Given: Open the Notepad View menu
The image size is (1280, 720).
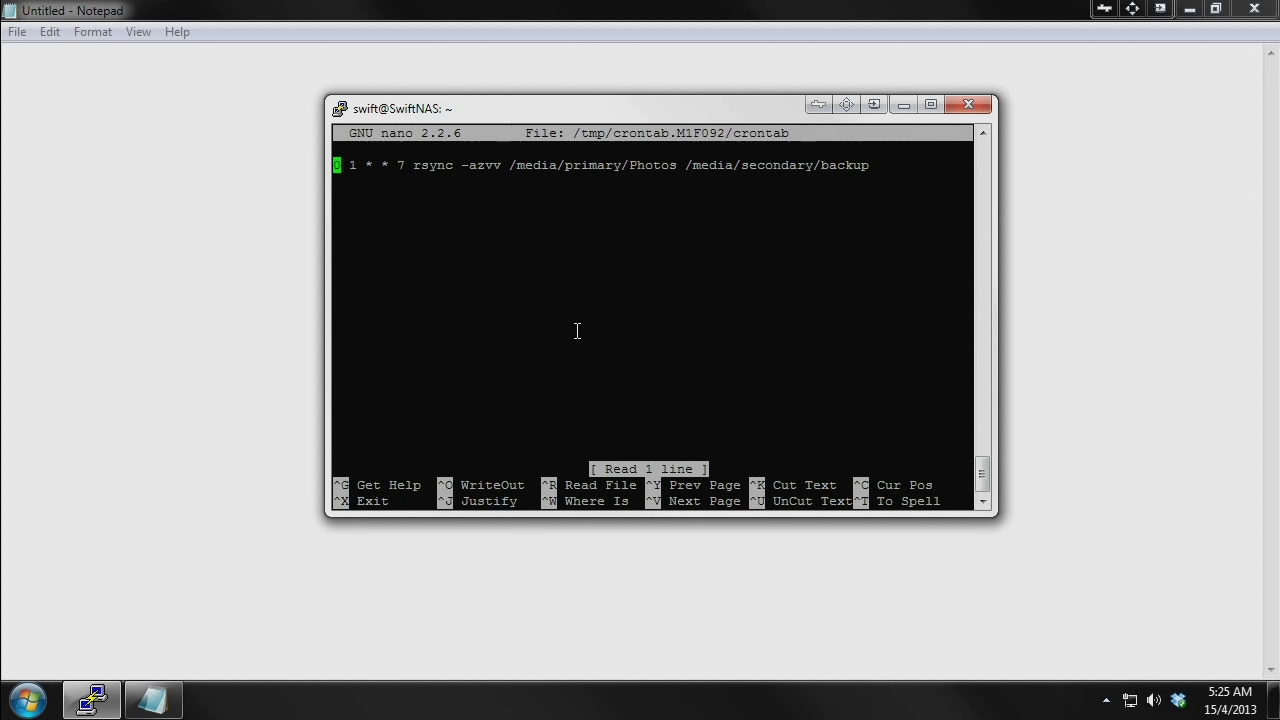Looking at the screenshot, I should point(138,32).
